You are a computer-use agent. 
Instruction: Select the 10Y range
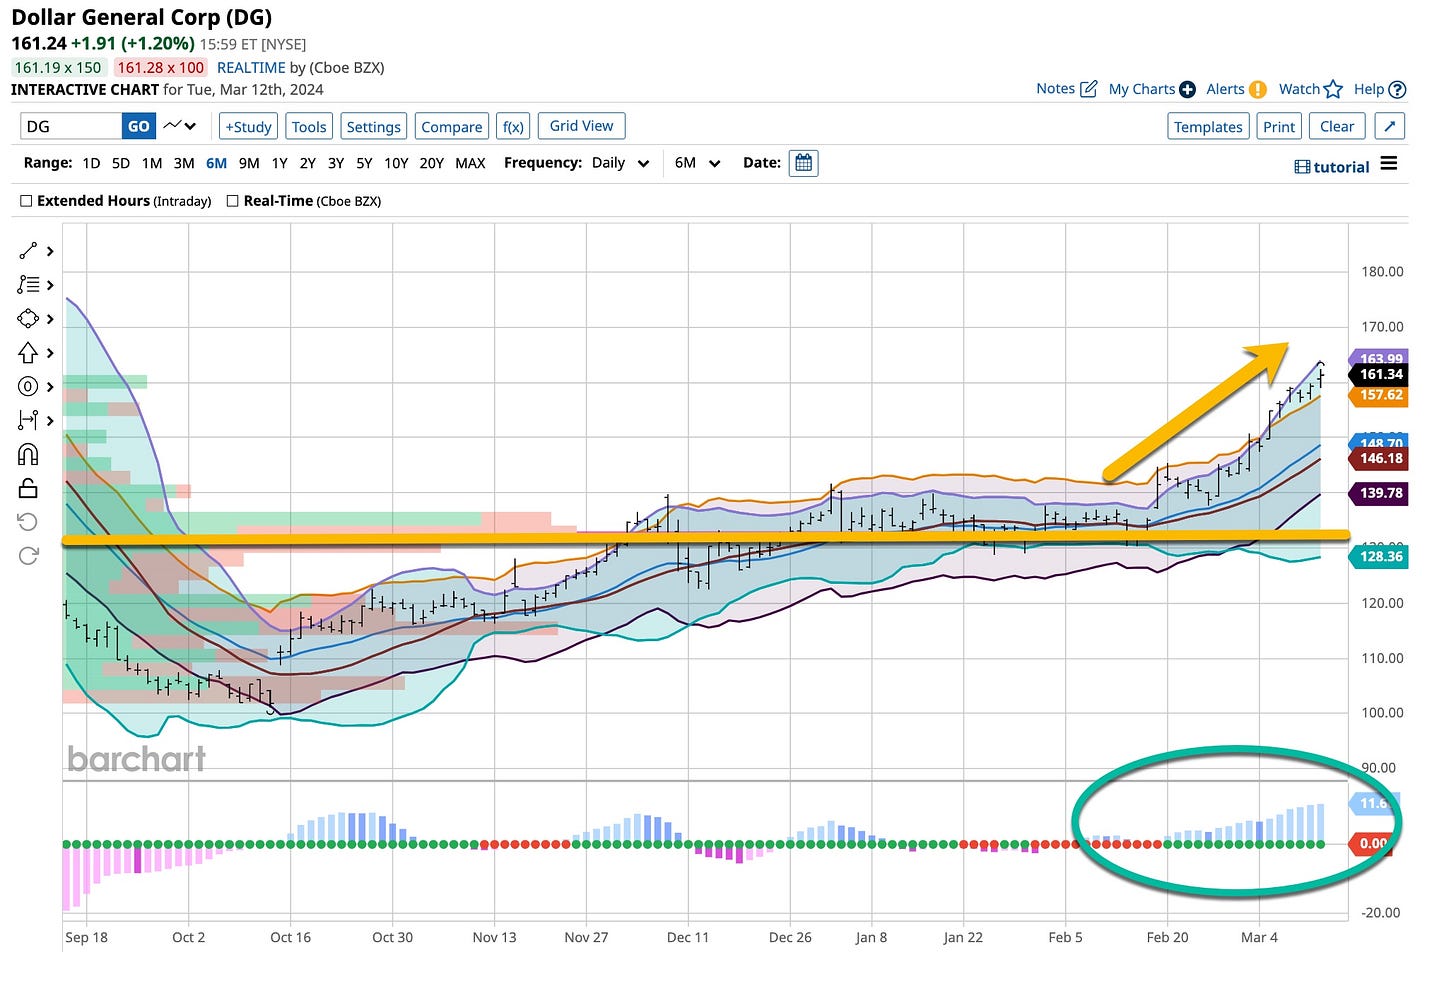pyautogui.click(x=396, y=163)
